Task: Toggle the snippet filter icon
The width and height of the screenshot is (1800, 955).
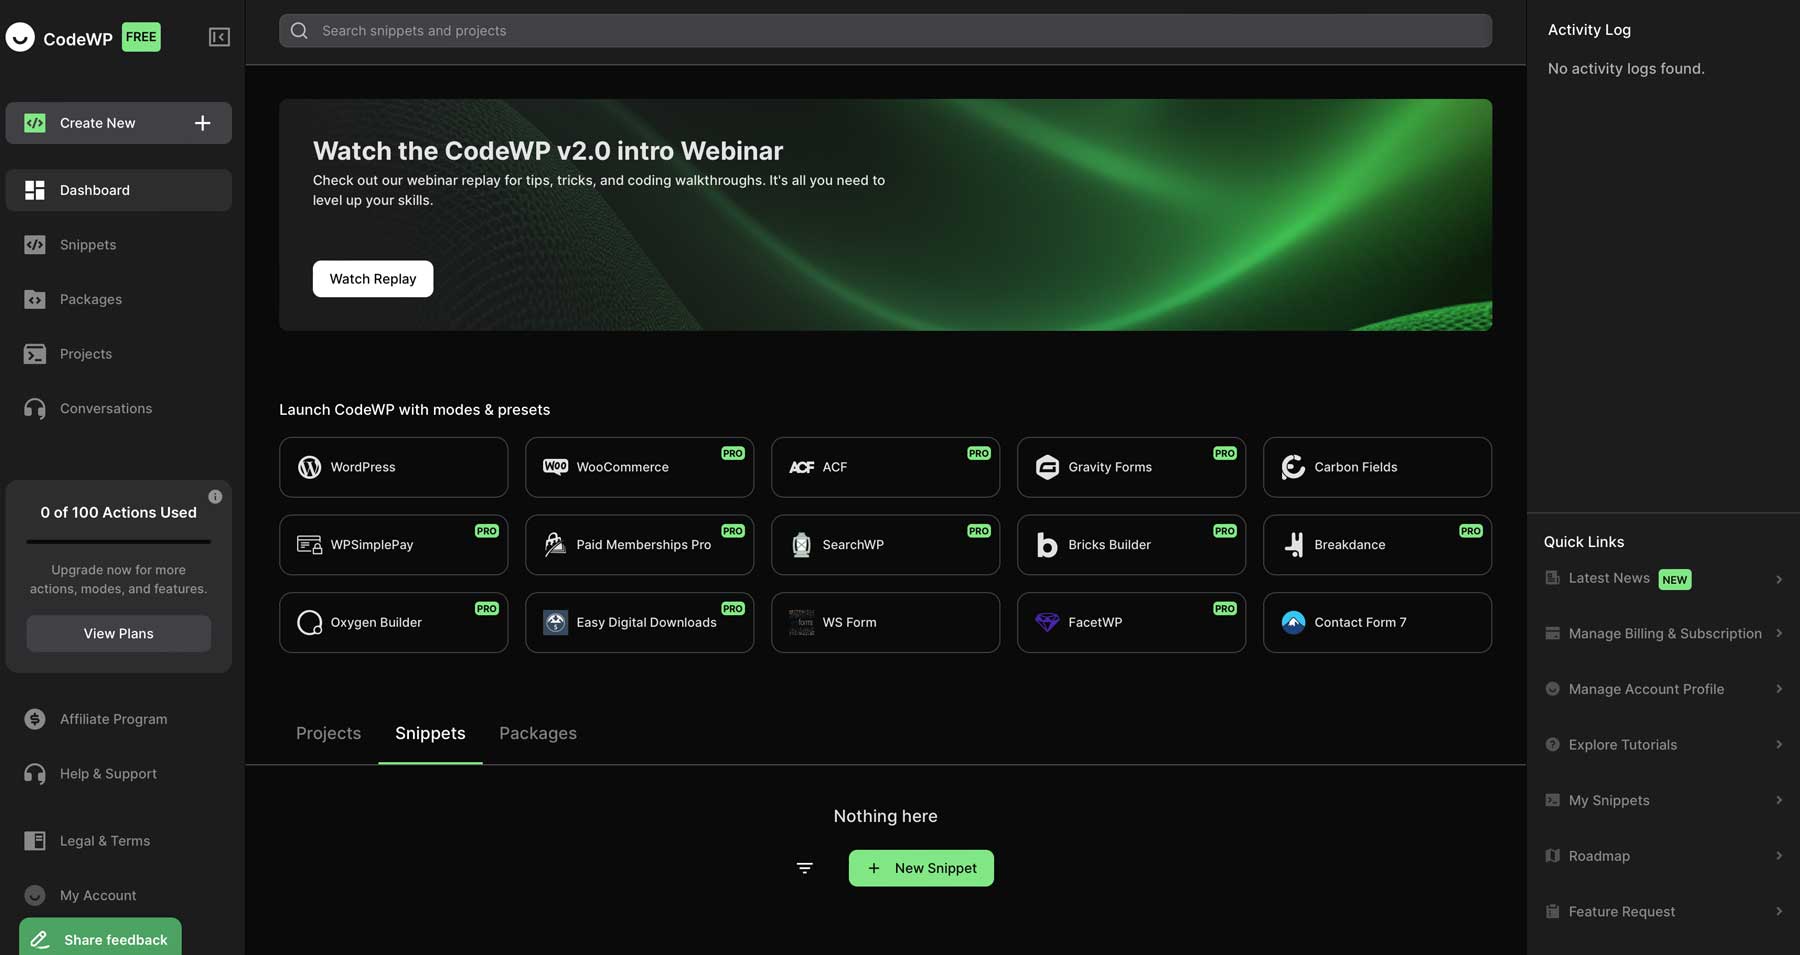Action: pyautogui.click(x=805, y=868)
